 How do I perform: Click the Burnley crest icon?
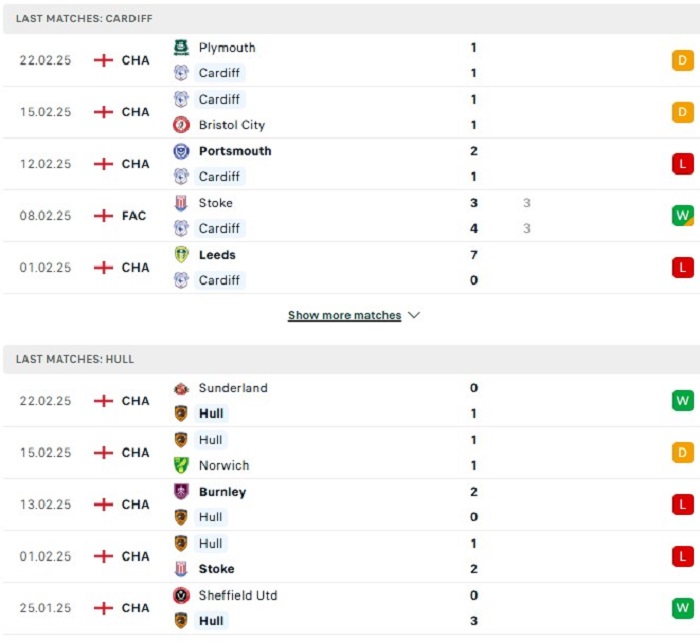tap(181, 492)
